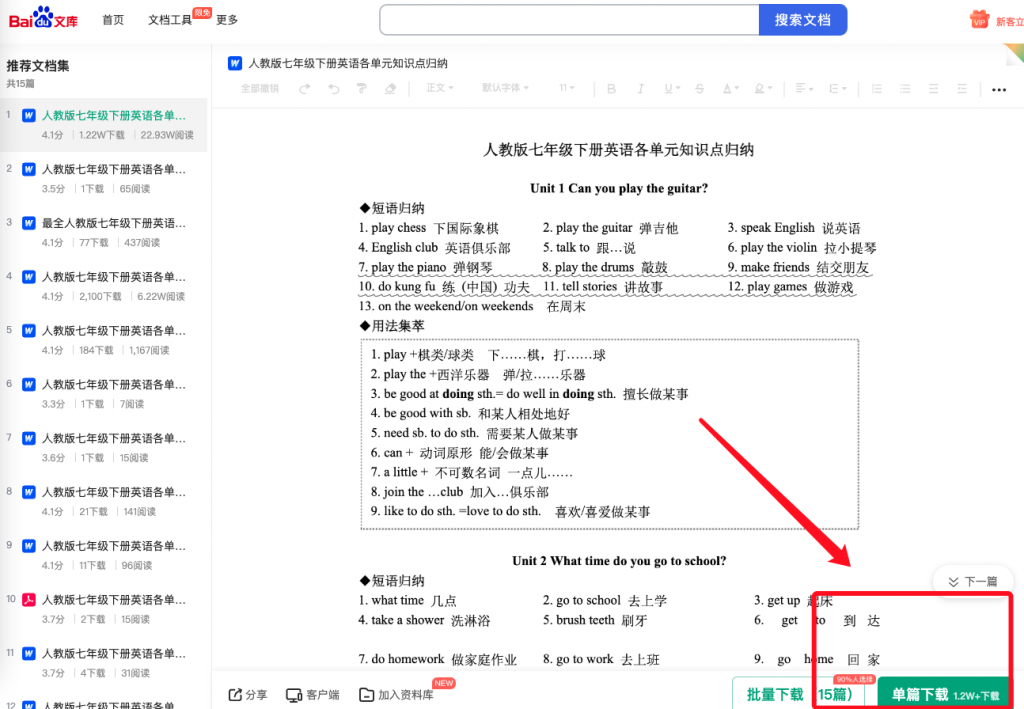Image resolution: width=1024 pixels, height=709 pixels.
Task: Click the font color A icon
Action: coord(727,88)
